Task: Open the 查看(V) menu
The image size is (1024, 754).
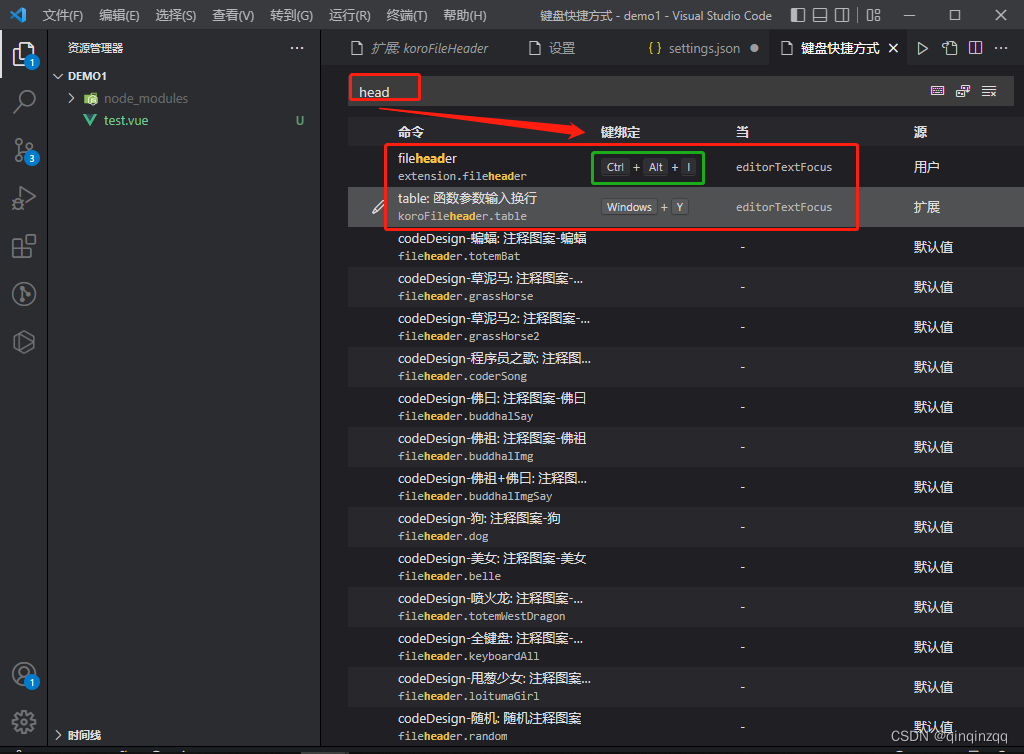Action: coord(233,15)
